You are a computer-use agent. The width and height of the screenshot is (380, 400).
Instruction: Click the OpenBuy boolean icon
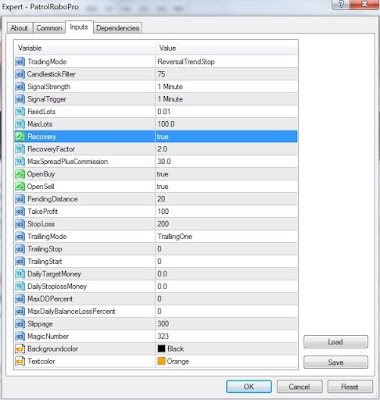point(20,174)
